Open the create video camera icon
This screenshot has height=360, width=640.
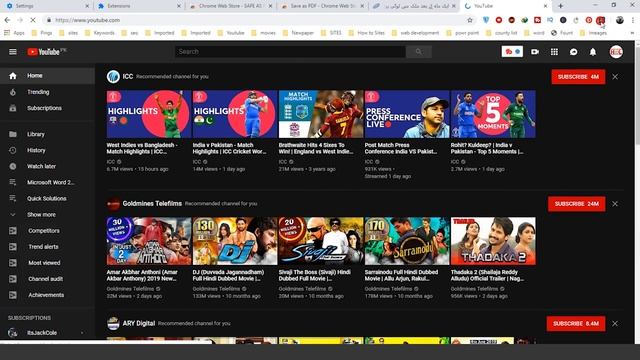point(535,52)
